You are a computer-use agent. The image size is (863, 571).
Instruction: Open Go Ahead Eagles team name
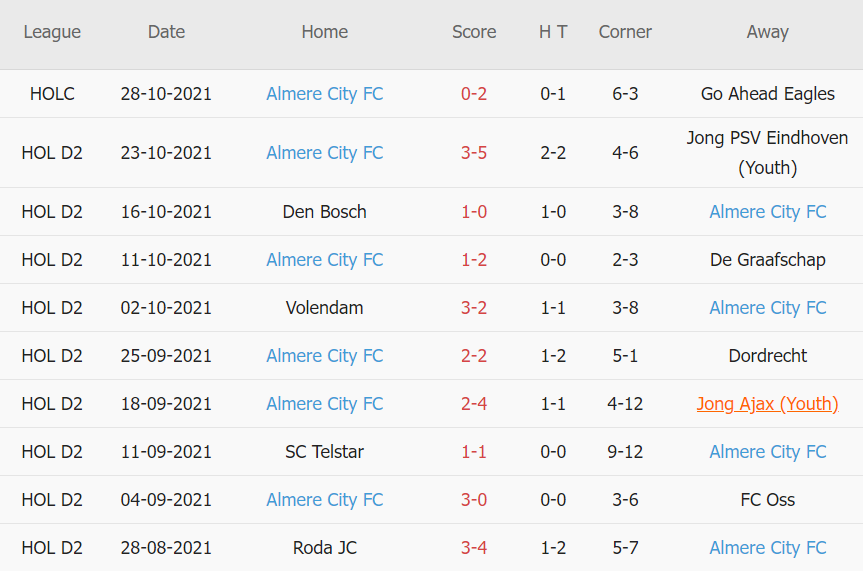pyautogui.click(x=767, y=94)
